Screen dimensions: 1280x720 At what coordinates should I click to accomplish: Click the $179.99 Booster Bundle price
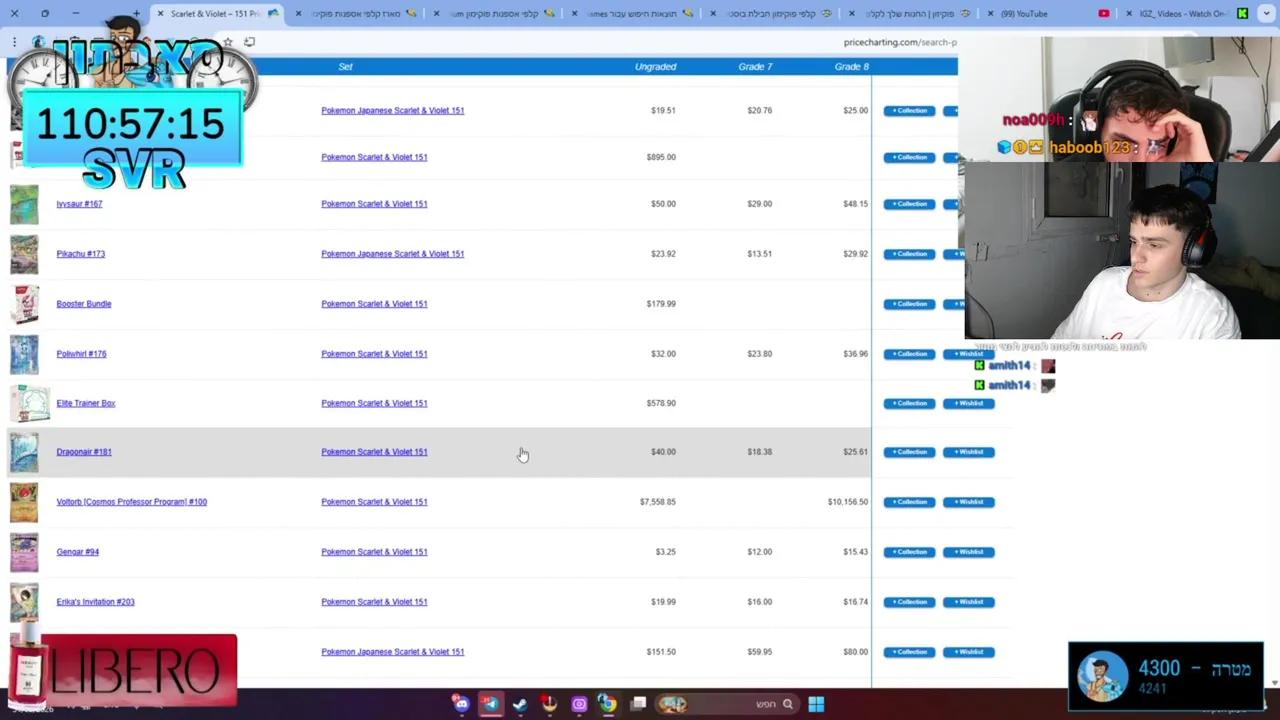(661, 304)
